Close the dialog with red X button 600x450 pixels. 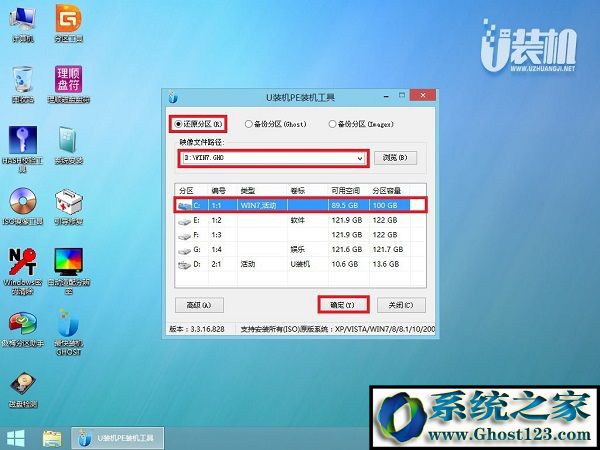pyautogui.click(x=422, y=95)
